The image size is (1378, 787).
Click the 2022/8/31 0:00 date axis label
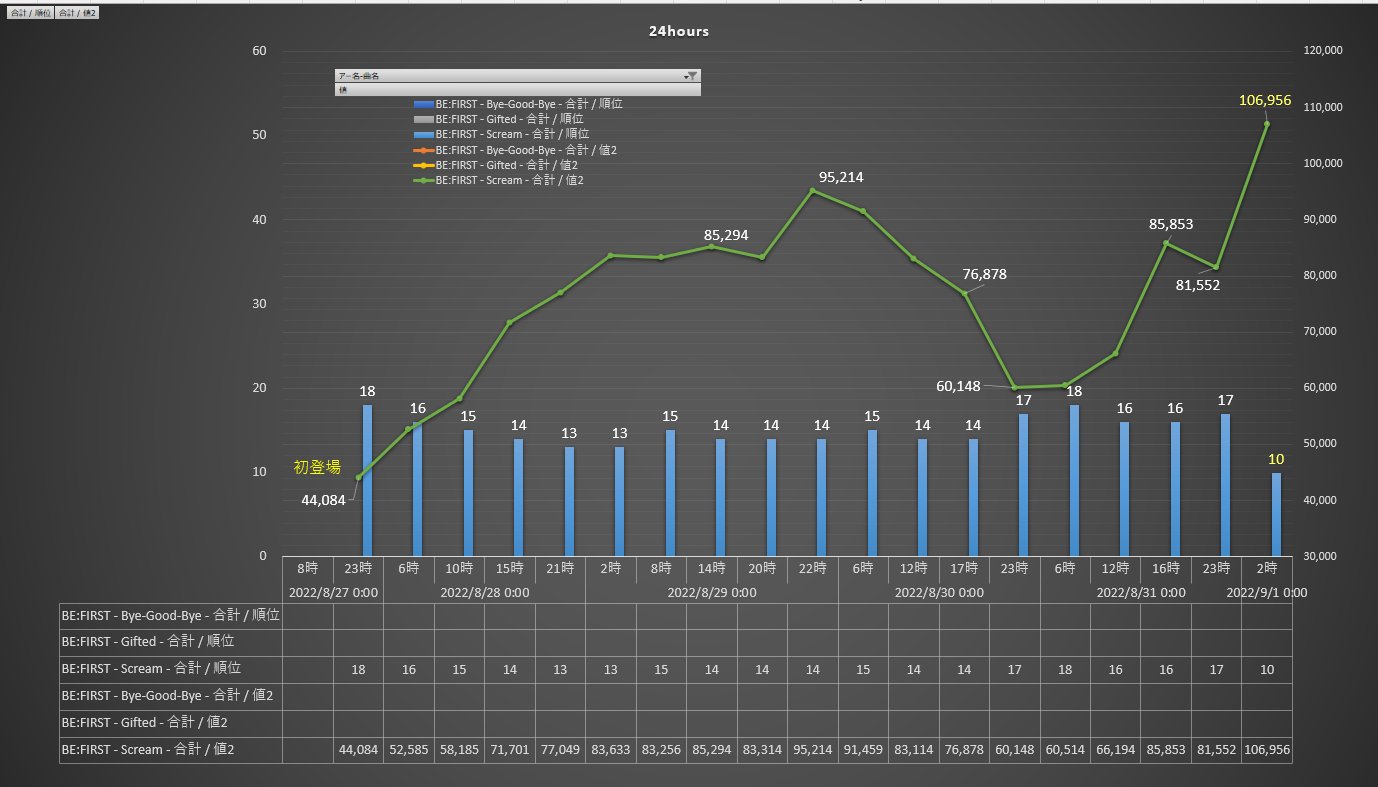click(x=1141, y=592)
